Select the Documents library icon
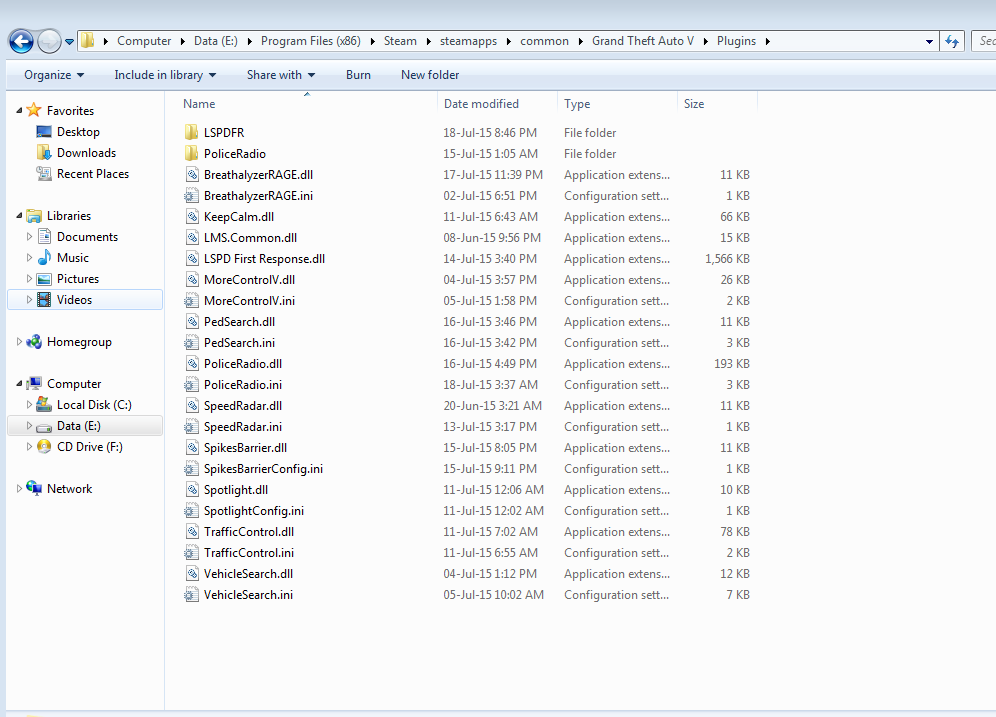This screenshot has height=717, width=996. tap(44, 237)
